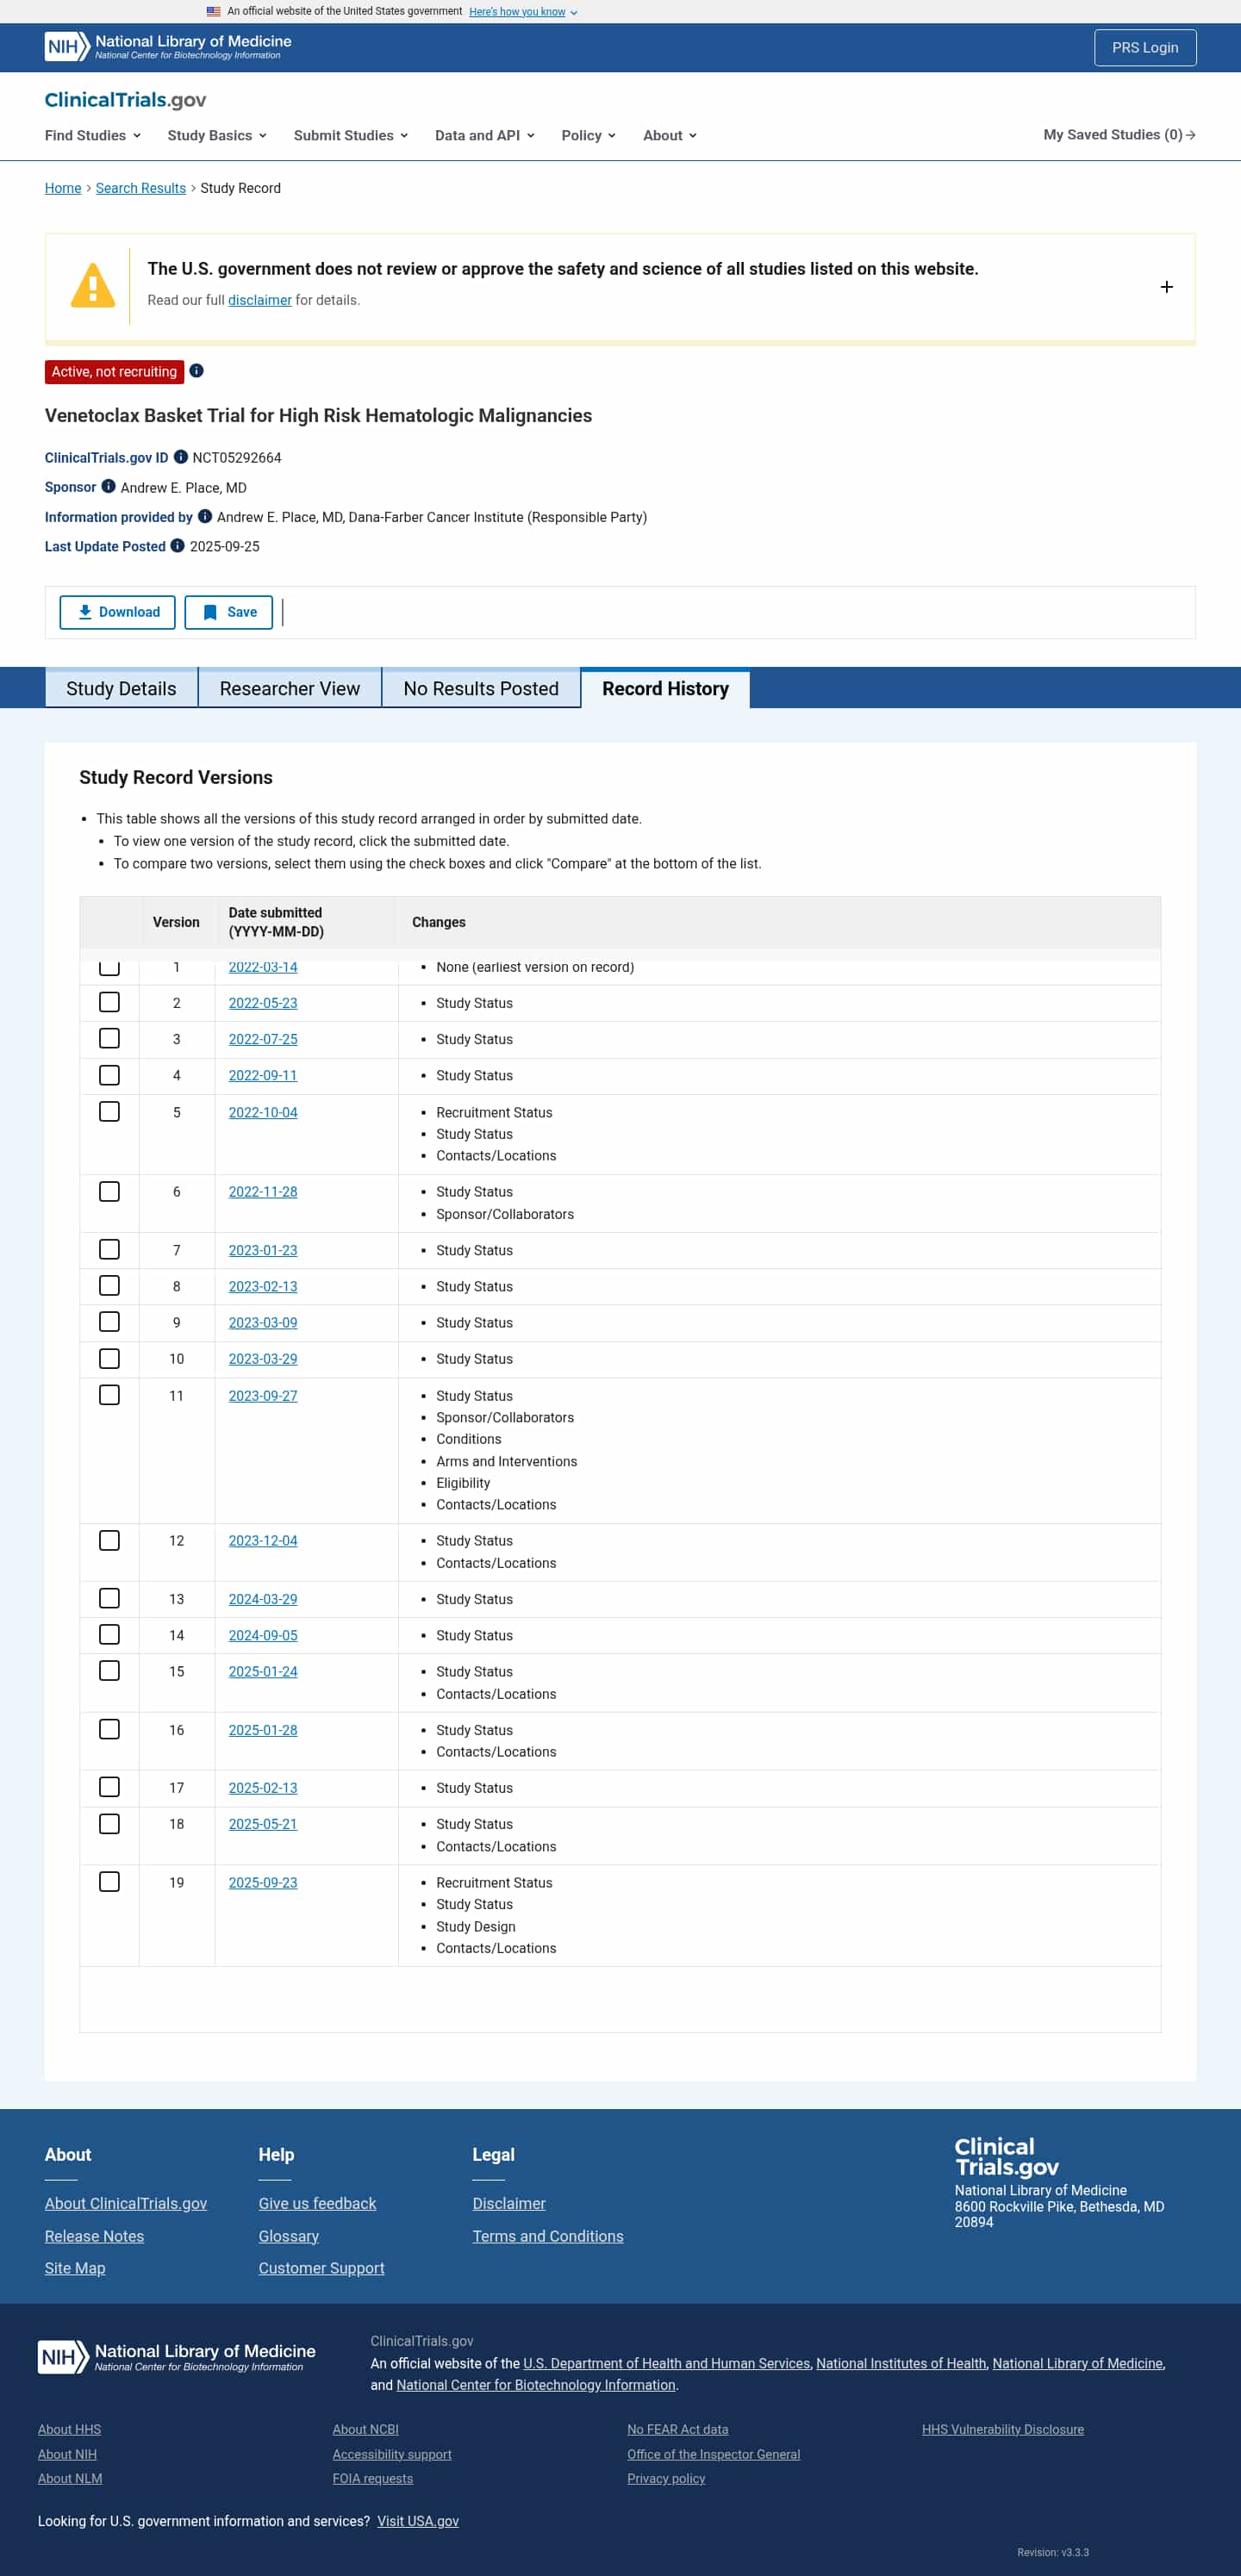Image resolution: width=1241 pixels, height=2576 pixels.
Task: Check the box for version 15
Action: [x=110, y=1671]
